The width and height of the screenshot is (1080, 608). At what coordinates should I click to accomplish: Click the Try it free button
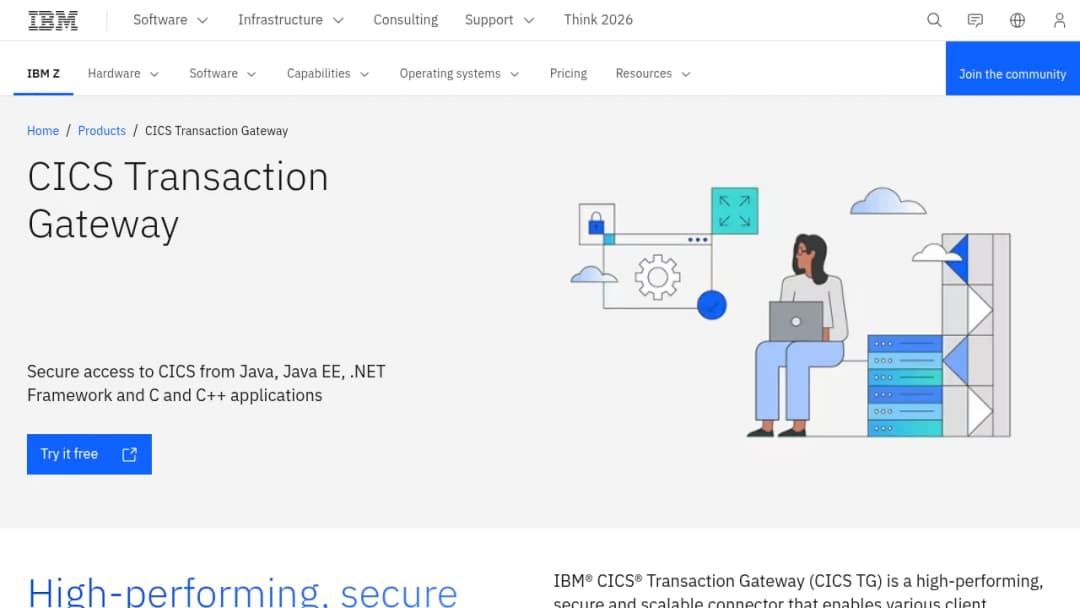tap(89, 454)
